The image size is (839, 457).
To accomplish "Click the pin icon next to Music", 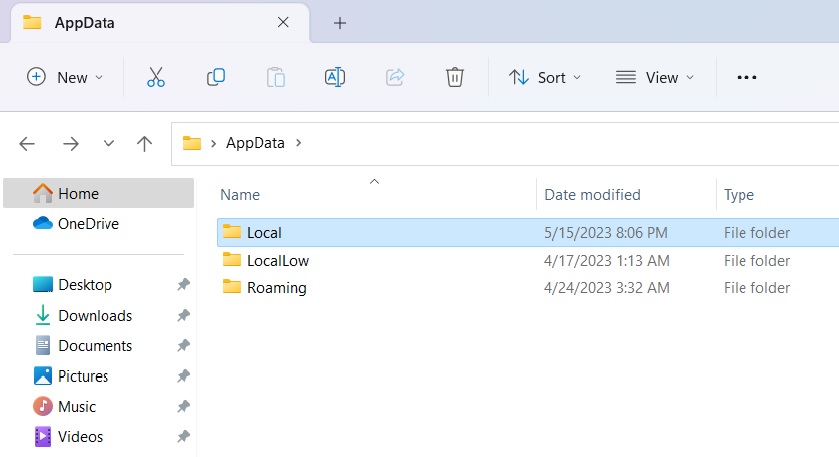I will click(184, 406).
